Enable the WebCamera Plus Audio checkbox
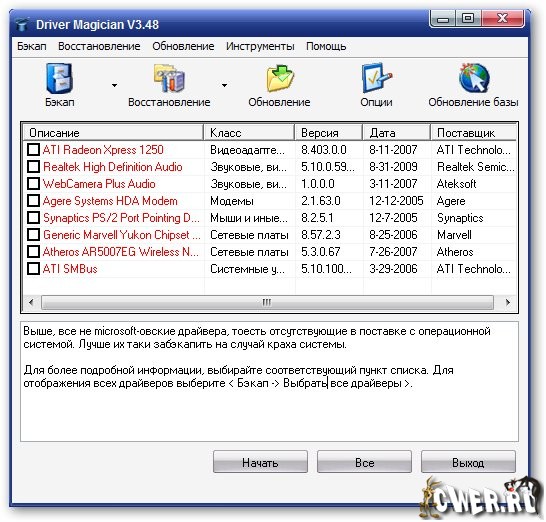Image resolution: width=546 pixels, height=522 pixels. click(x=33, y=184)
